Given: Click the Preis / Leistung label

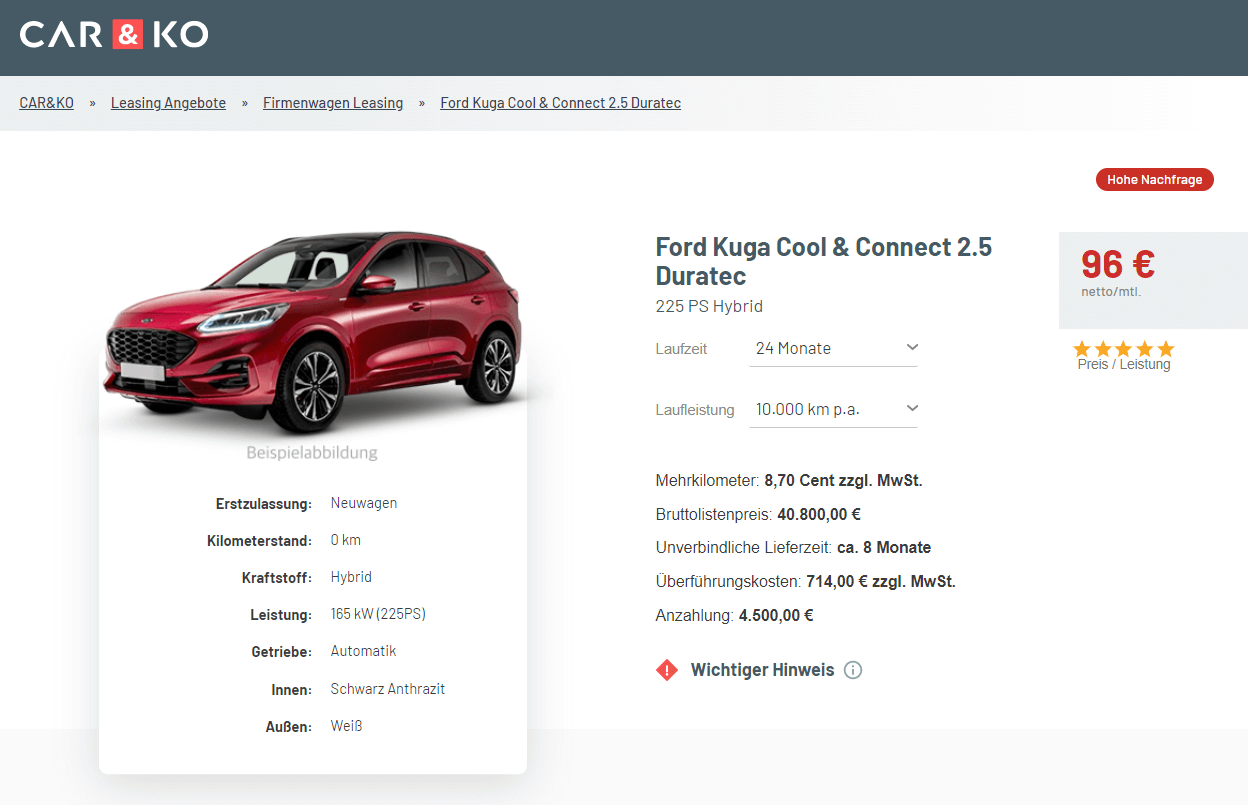Looking at the screenshot, I should pyautogui.click(x=1124, y=365).
